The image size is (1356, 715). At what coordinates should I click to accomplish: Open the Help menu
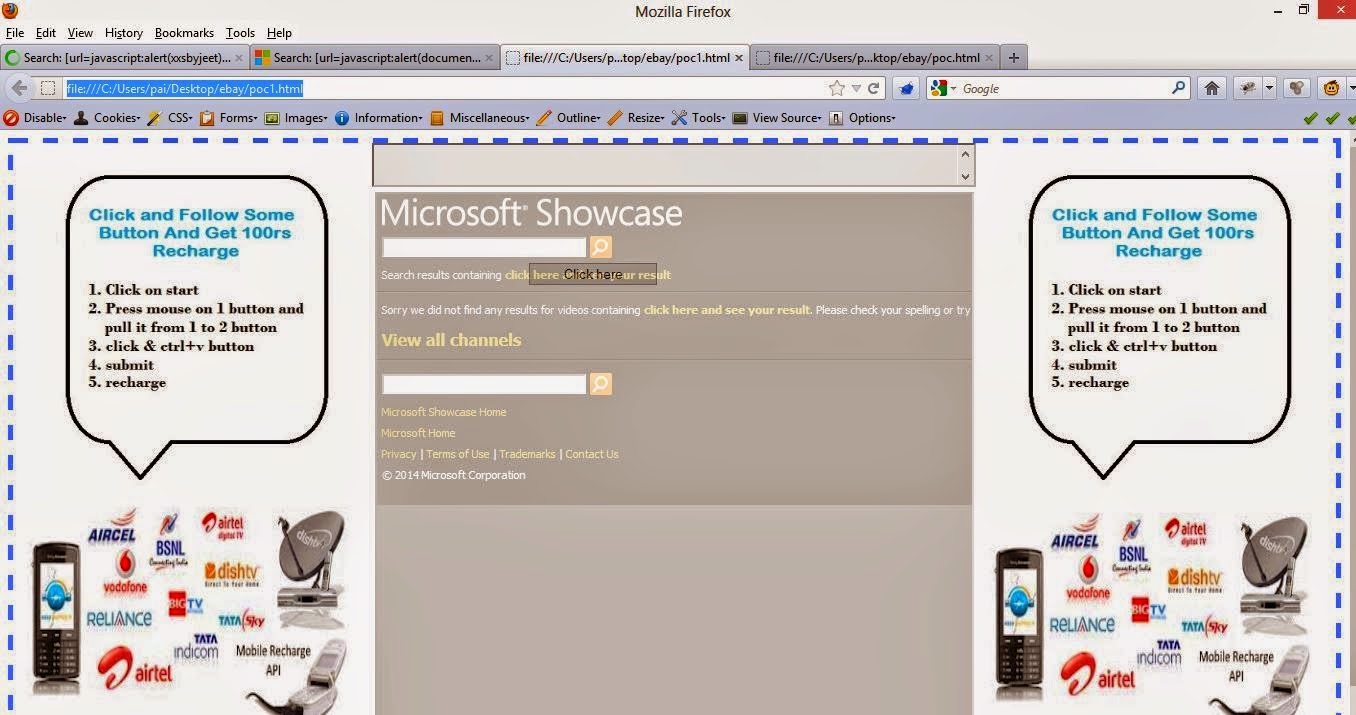tap(279, 33)
